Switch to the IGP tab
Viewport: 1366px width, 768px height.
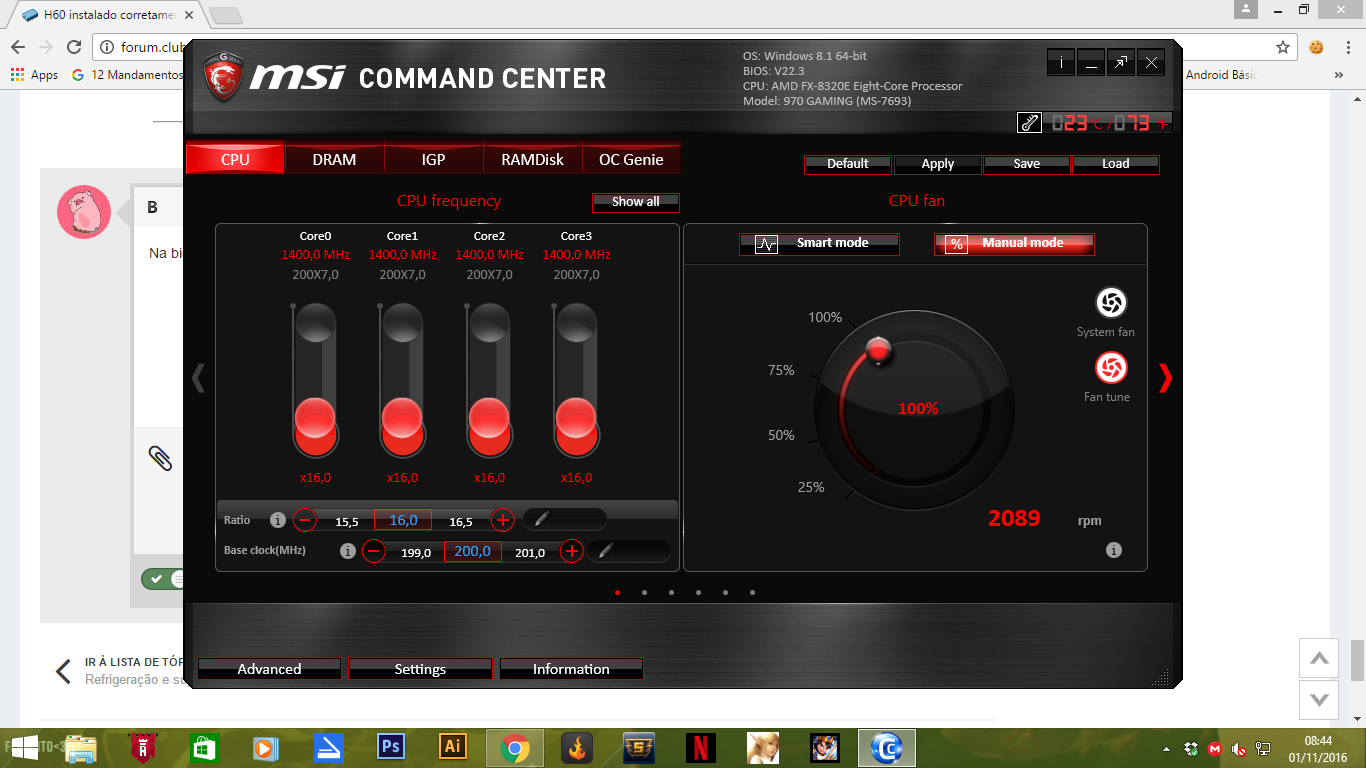pos(433,159)
